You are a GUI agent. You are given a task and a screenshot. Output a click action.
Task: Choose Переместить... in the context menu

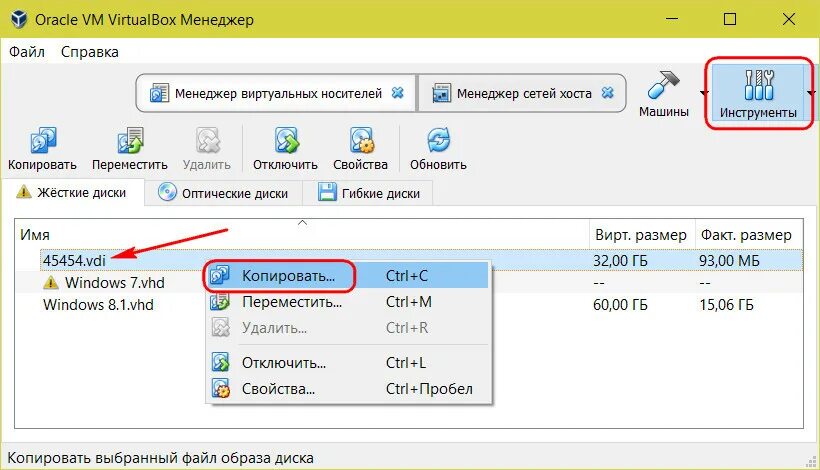coord(348,302)
